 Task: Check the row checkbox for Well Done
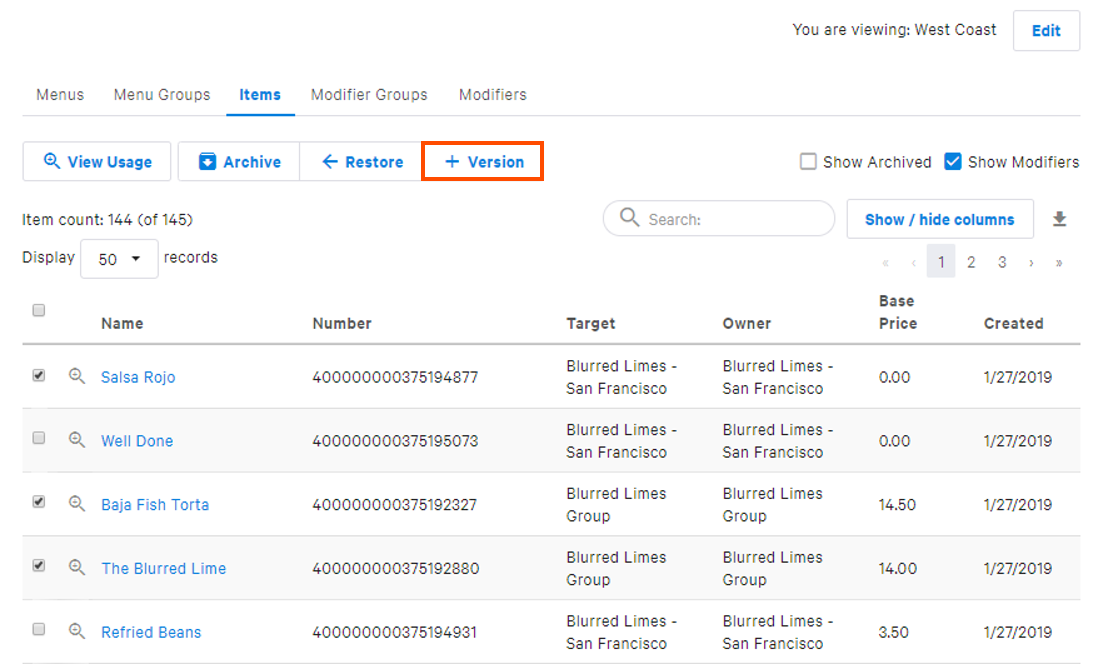[38, 440]
